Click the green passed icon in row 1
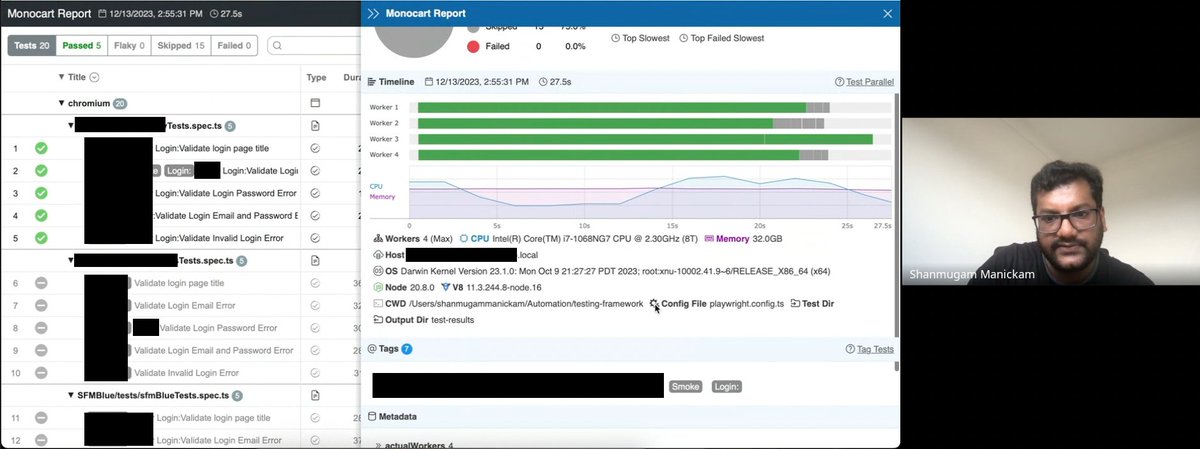This screenshot has width=1200, height=449. pos(41,148)
